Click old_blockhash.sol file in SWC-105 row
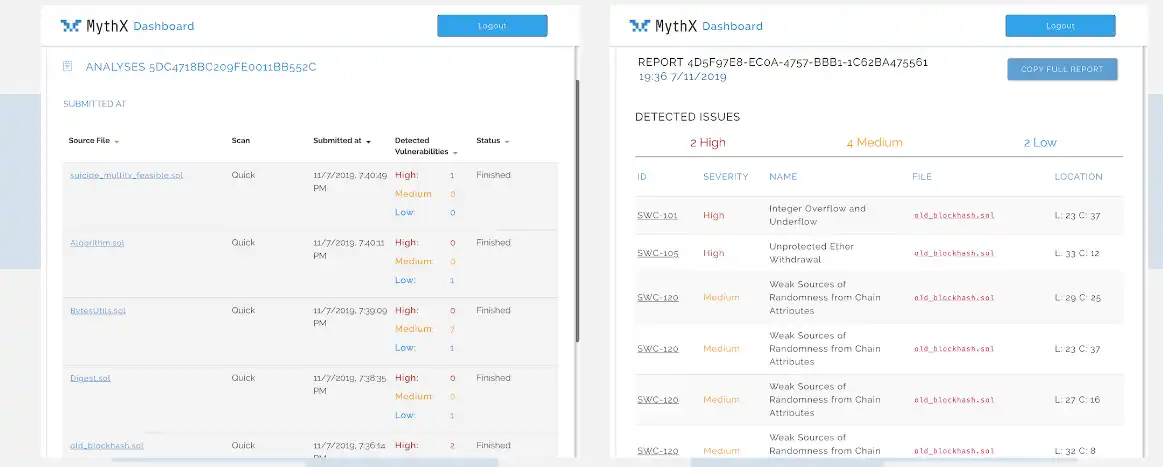Viewport: 1163px width, 467px height. 954,254
